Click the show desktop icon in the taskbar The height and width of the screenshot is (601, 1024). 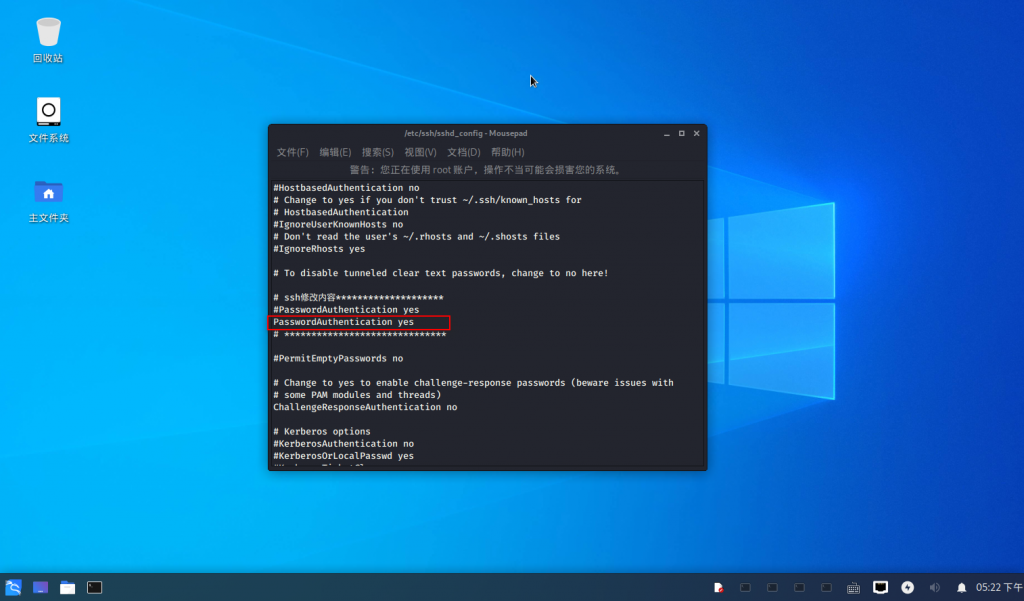coord(40,587)
